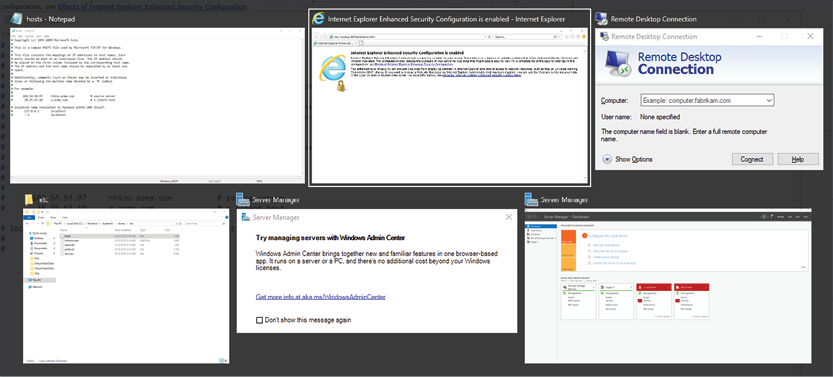Open the aka.ms/WindowsAdminCenter info link

point(320,297)
